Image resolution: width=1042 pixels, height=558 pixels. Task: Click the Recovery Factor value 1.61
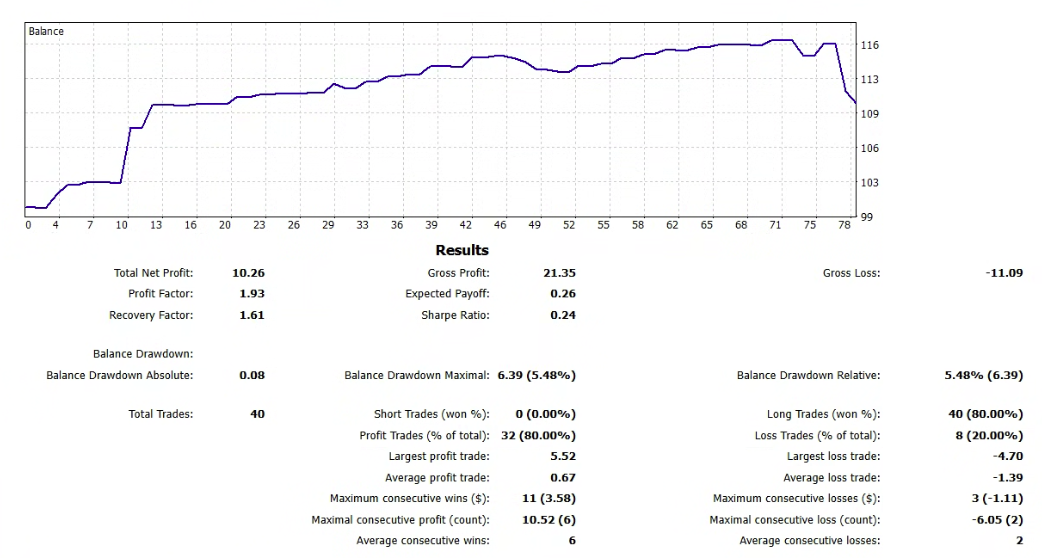251,315
